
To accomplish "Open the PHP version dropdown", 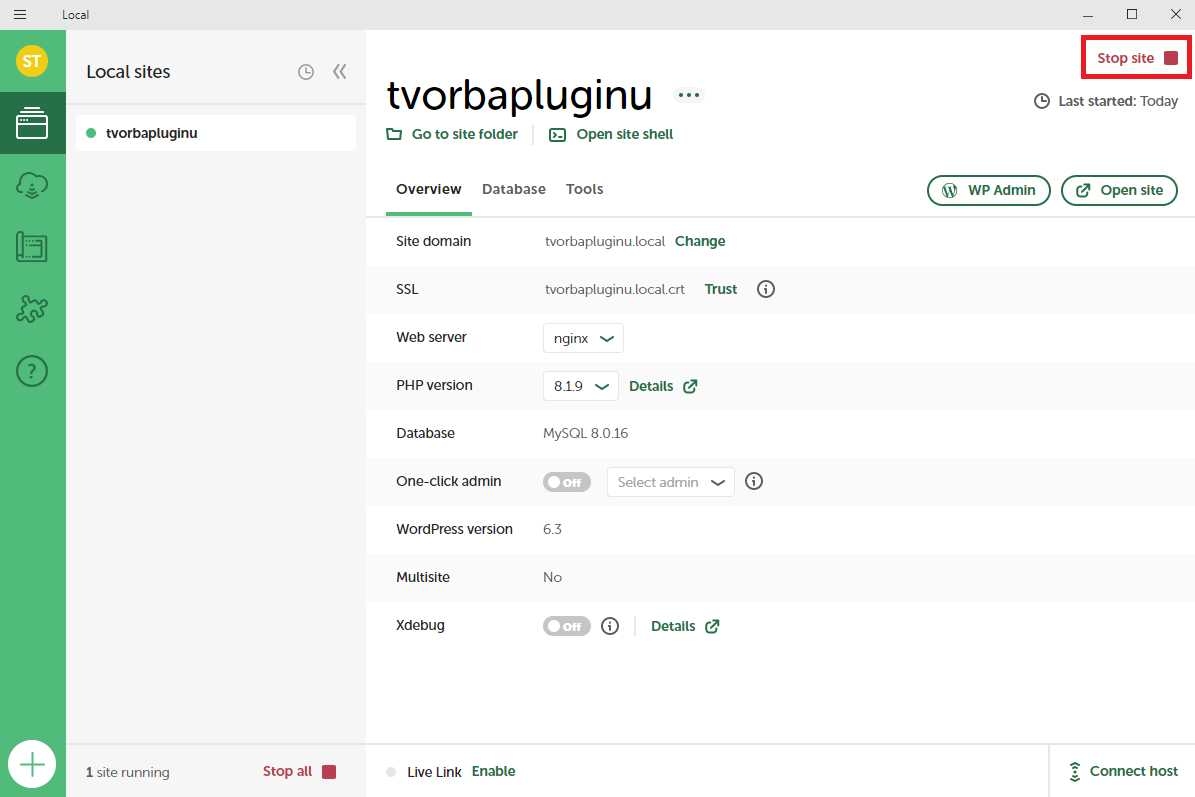I will (580, 385).
